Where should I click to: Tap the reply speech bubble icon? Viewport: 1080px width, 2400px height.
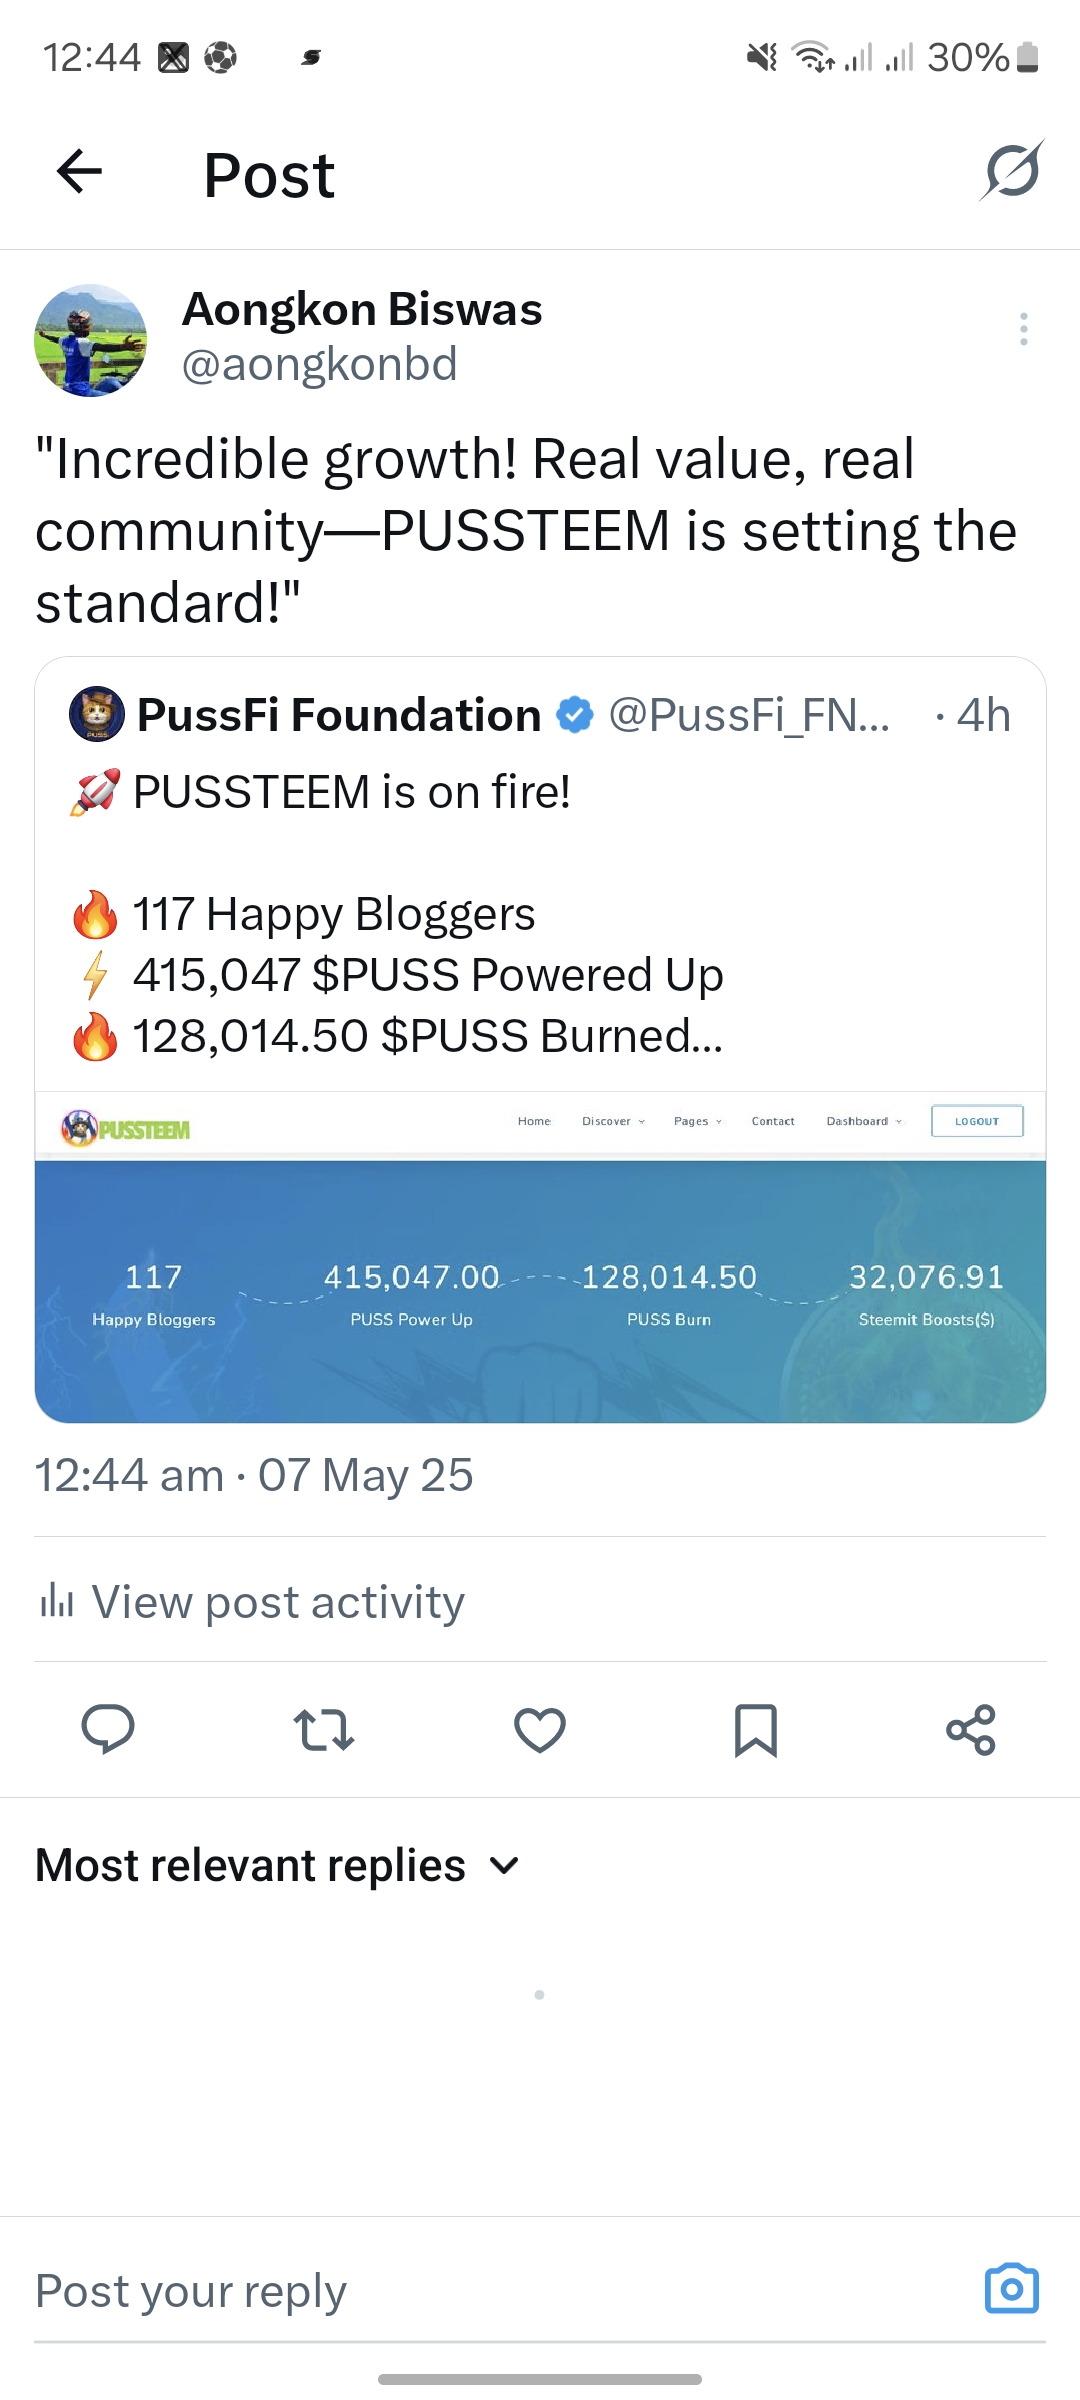coord(108,1729)
